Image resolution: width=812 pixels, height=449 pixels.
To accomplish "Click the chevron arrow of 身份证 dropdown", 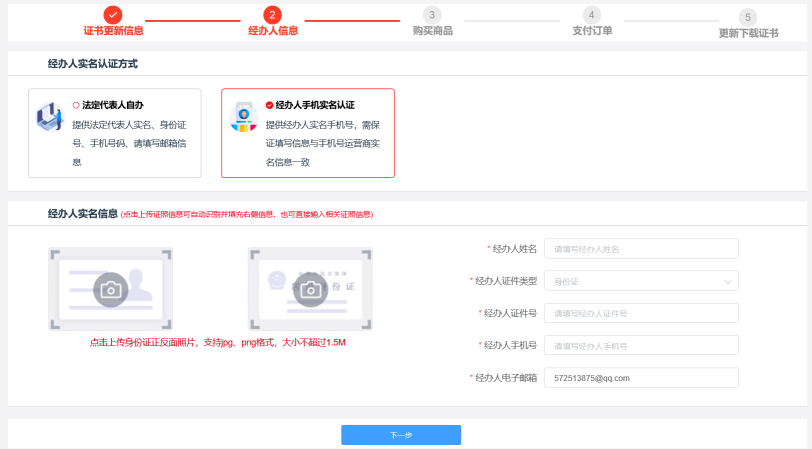I will point(728,282).
